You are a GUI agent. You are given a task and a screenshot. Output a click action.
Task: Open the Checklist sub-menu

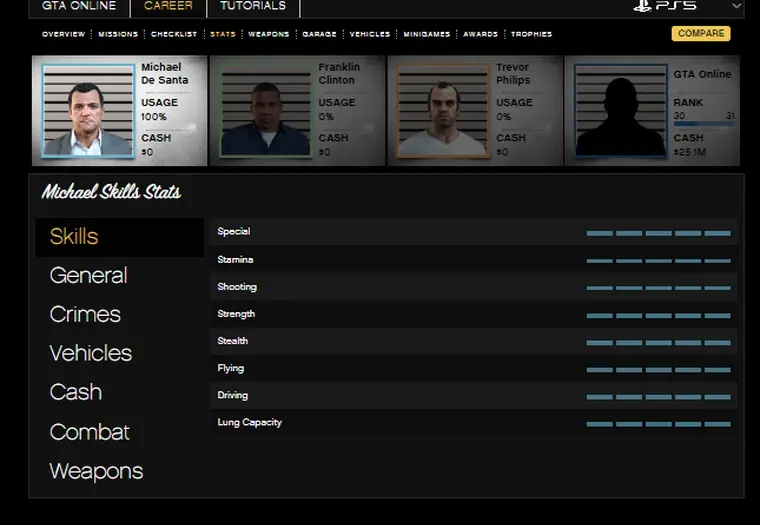tap(174, 34)
